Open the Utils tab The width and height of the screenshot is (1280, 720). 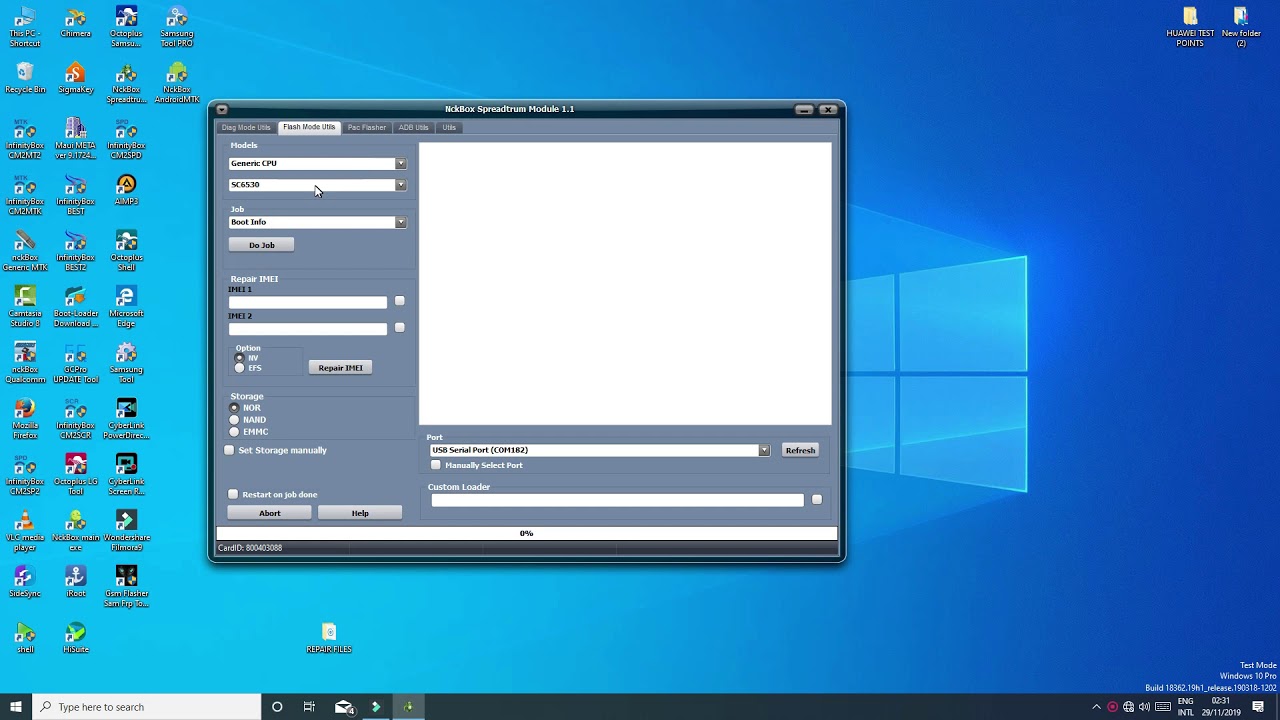point(449,127)
